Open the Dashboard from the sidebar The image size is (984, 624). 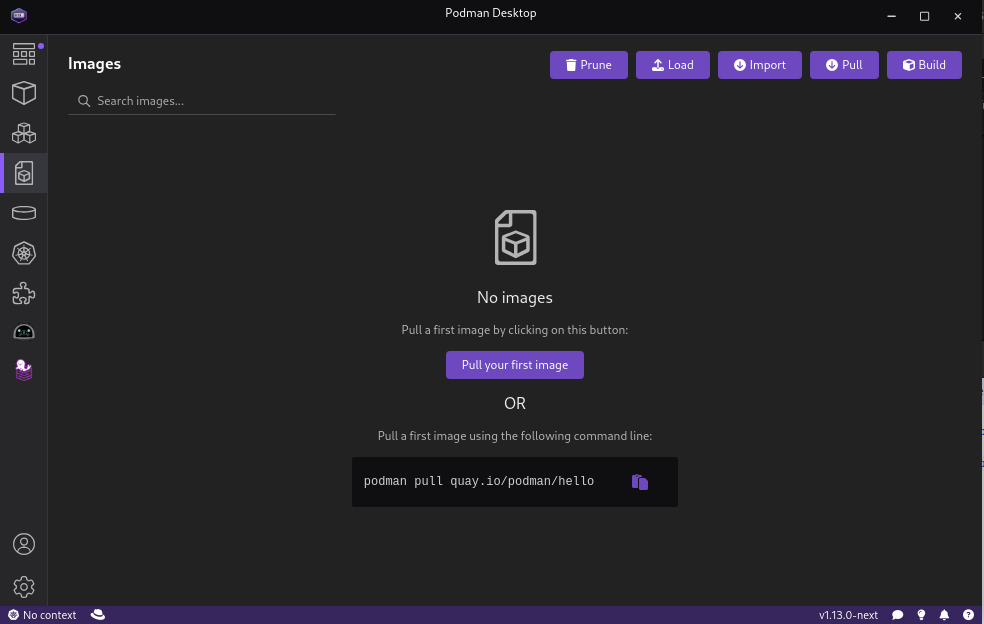point(24,54)
